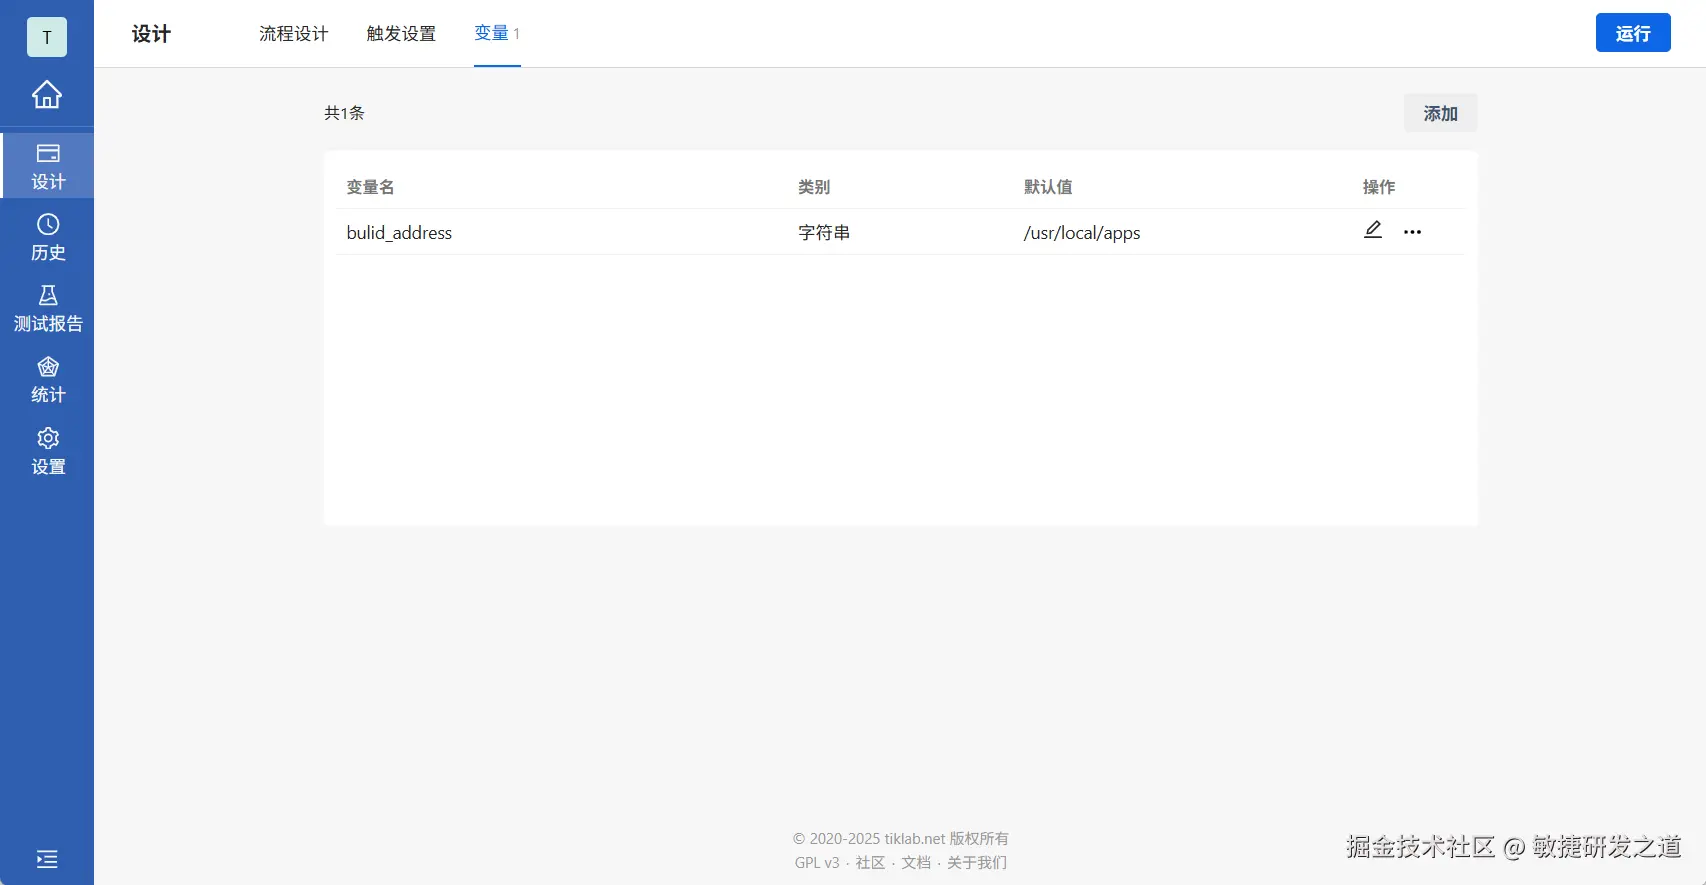Select the 变量 tab
1706x885 pixels.
tap(497, 34)
